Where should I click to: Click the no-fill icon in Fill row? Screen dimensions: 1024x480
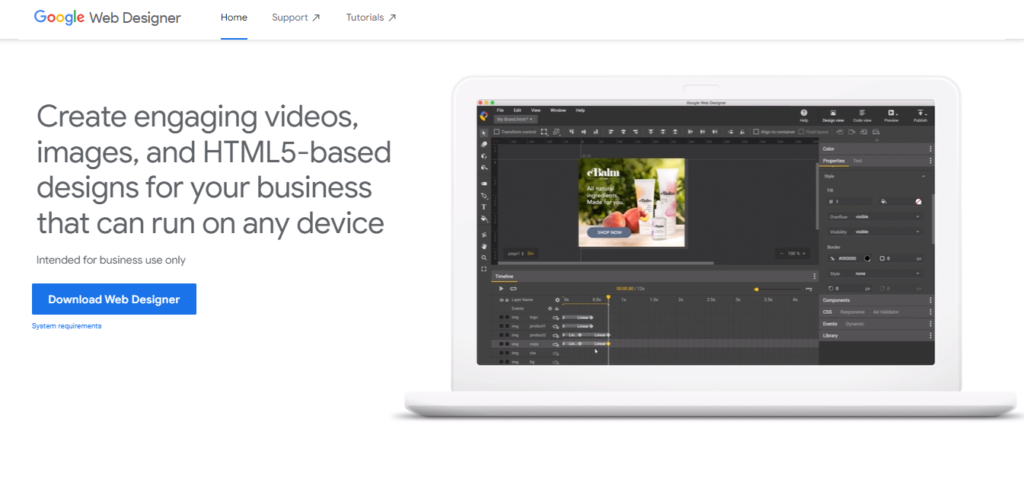click(x=918, y=202)
